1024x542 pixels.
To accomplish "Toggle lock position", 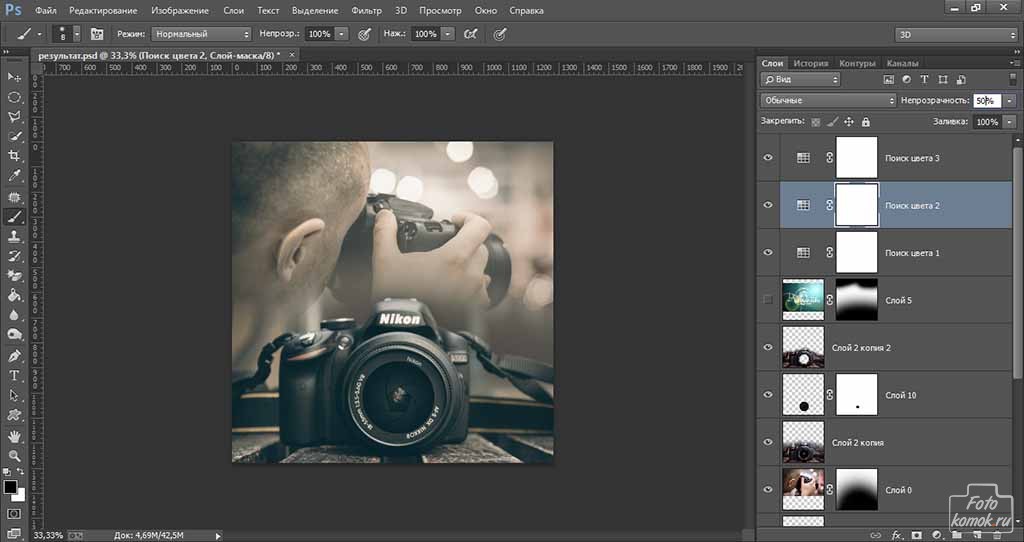I will [x=849, y=121].
